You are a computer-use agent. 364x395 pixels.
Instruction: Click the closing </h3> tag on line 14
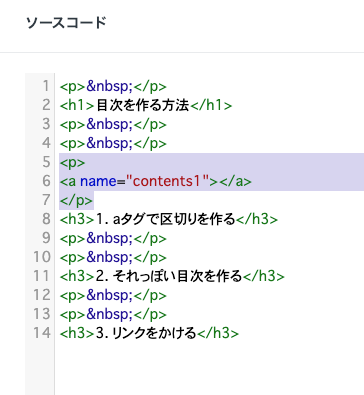(218, 333)
